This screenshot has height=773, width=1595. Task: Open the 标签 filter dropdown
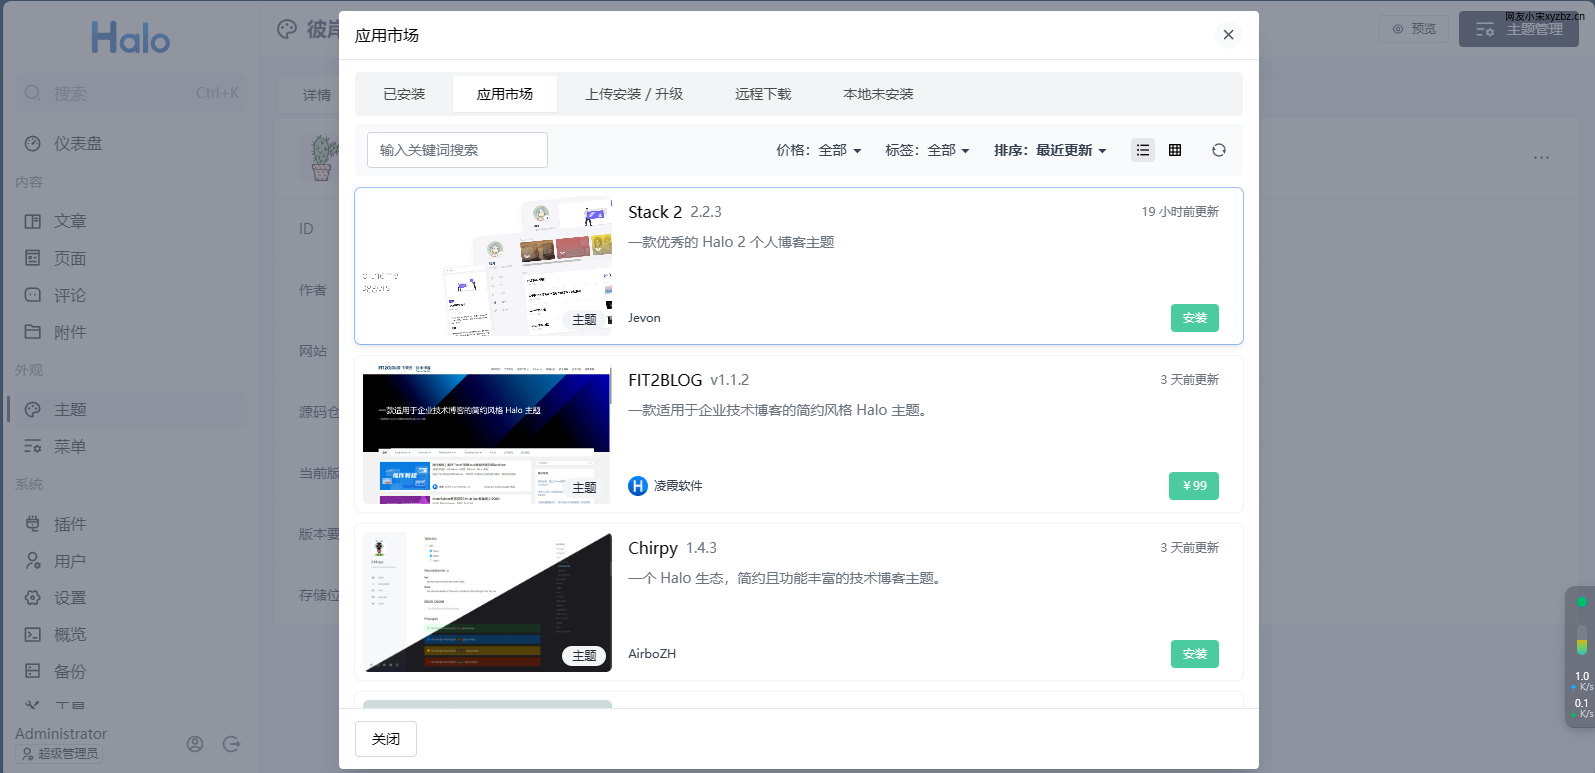927,150
